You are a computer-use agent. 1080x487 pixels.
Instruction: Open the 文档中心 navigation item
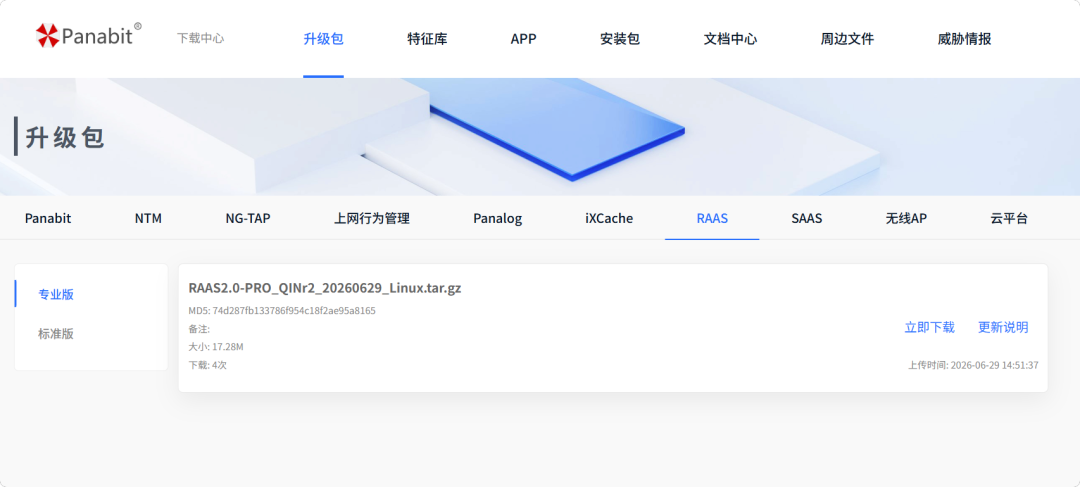point(730,39)
